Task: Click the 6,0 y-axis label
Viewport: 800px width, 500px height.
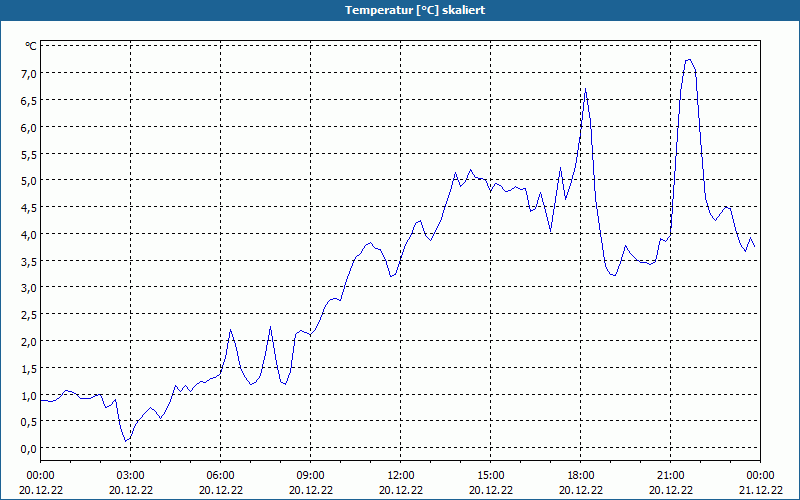Action: [29, 127]
